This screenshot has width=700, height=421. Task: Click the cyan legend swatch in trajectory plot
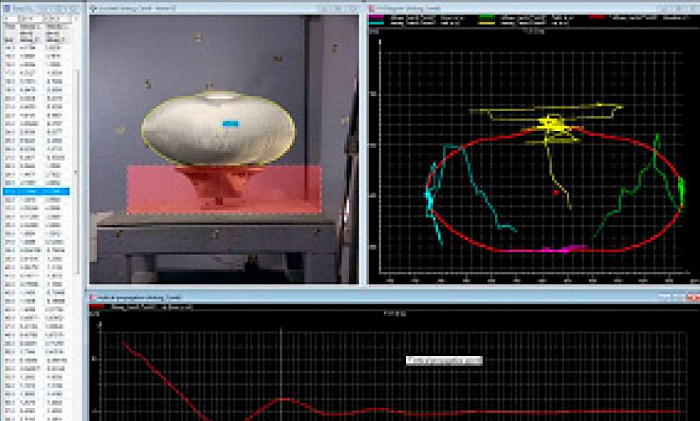tap(377, 23)
